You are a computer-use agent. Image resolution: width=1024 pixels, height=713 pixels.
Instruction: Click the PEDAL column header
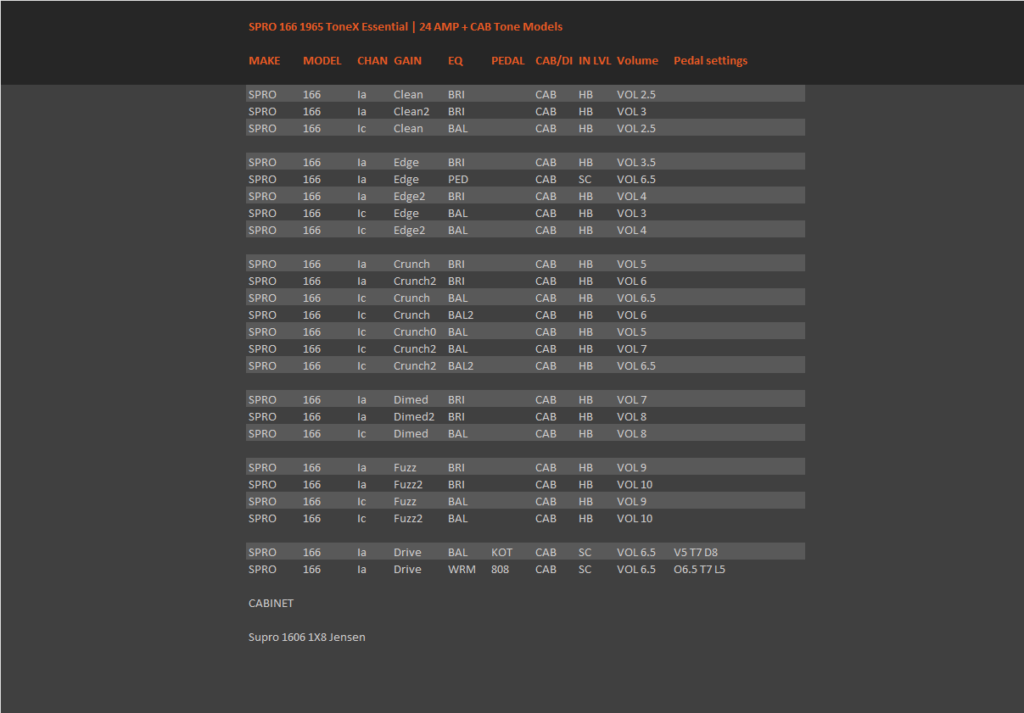(x=507, y=61)
